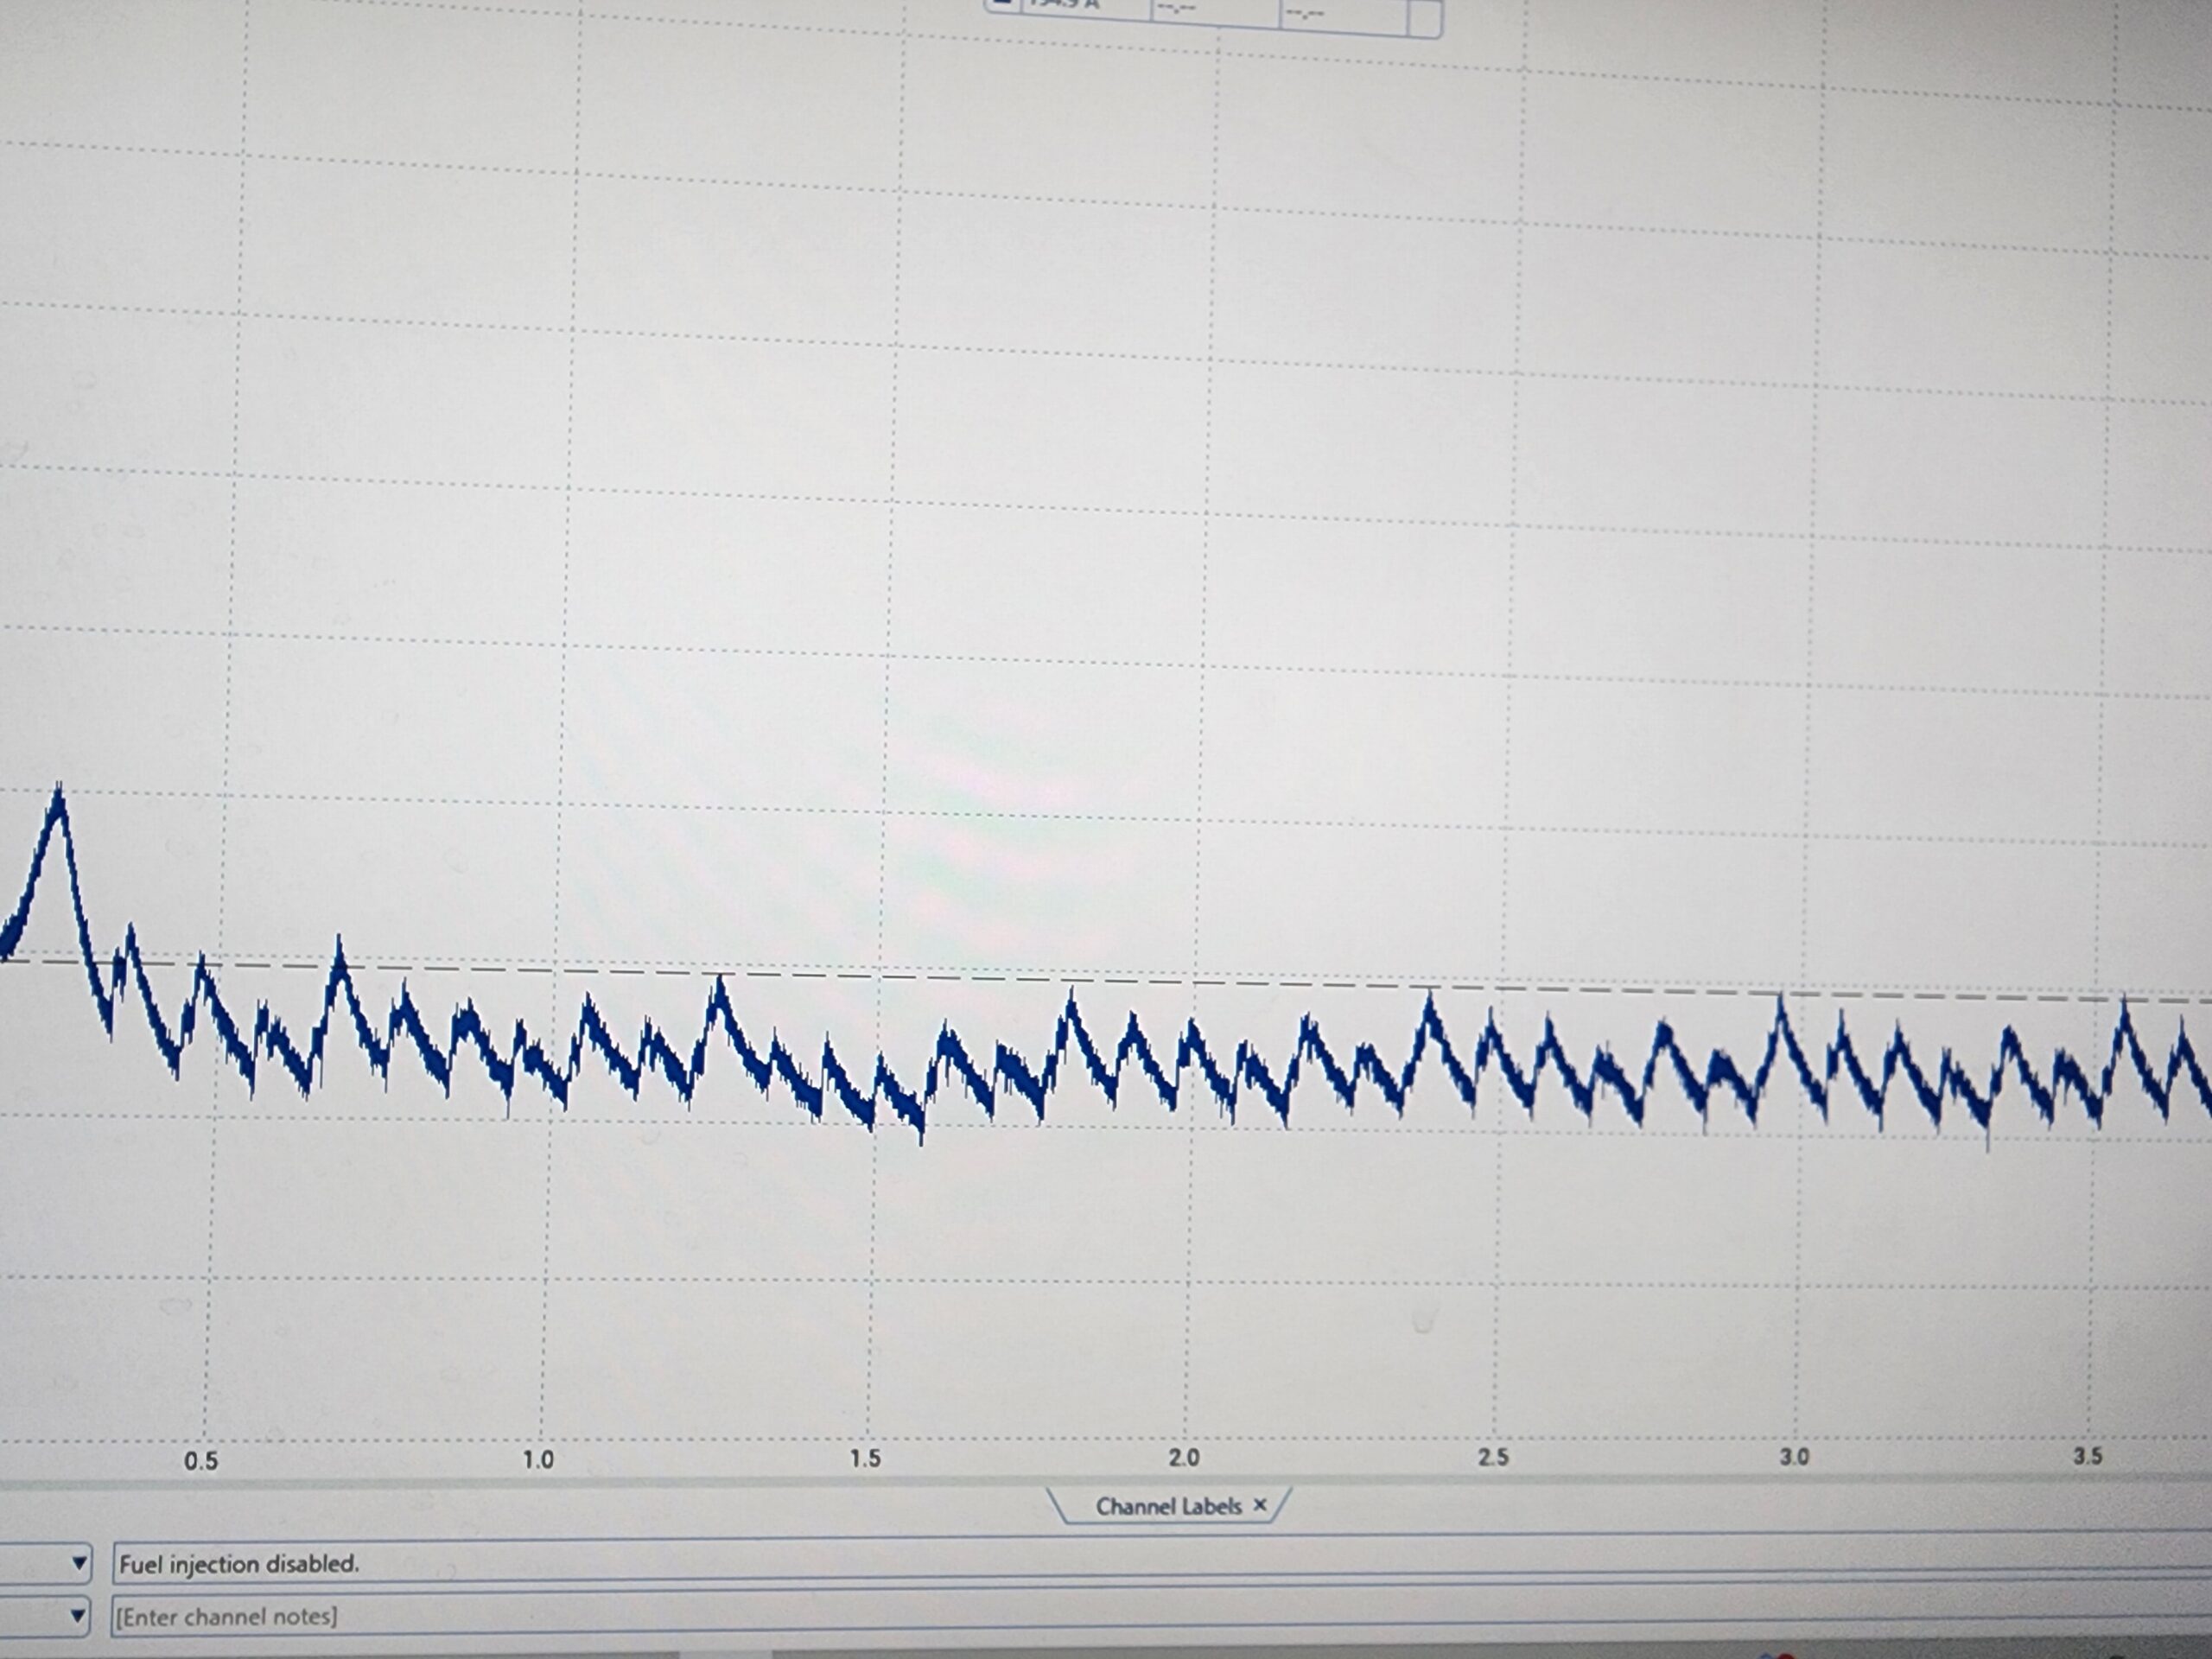Click the 1.0 time axis label
This screenshot has width=2212, height=1659.
538,1460
